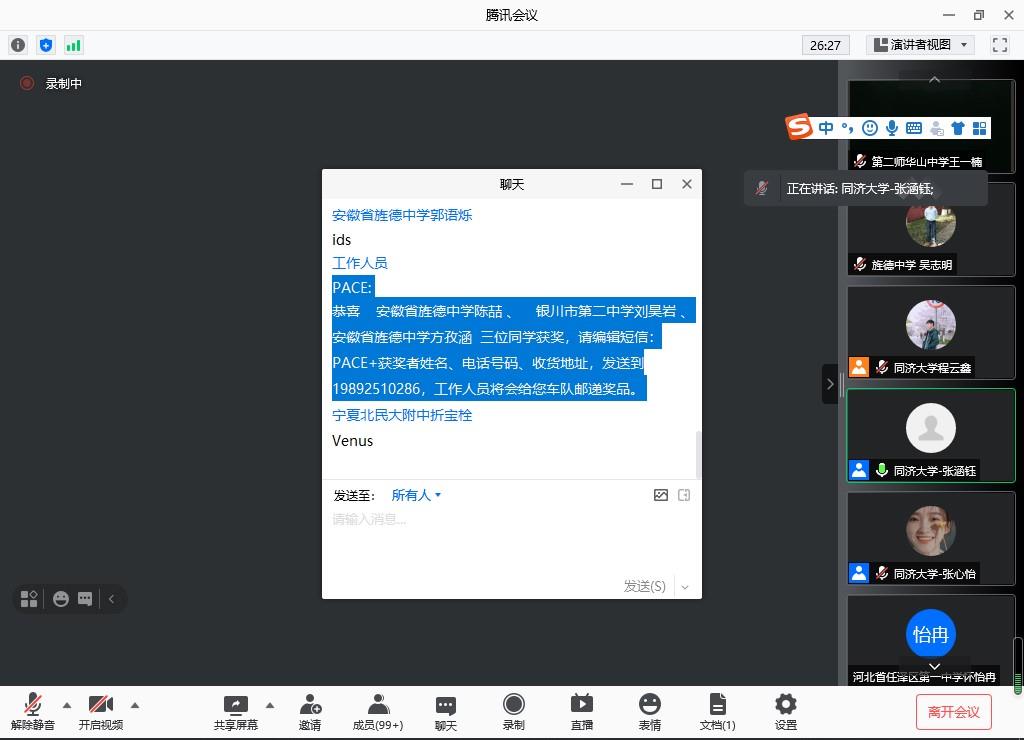The height and width of the screenshot is (740, 1024).
Task: Click the chat message input field
Action: click(511, 541)
